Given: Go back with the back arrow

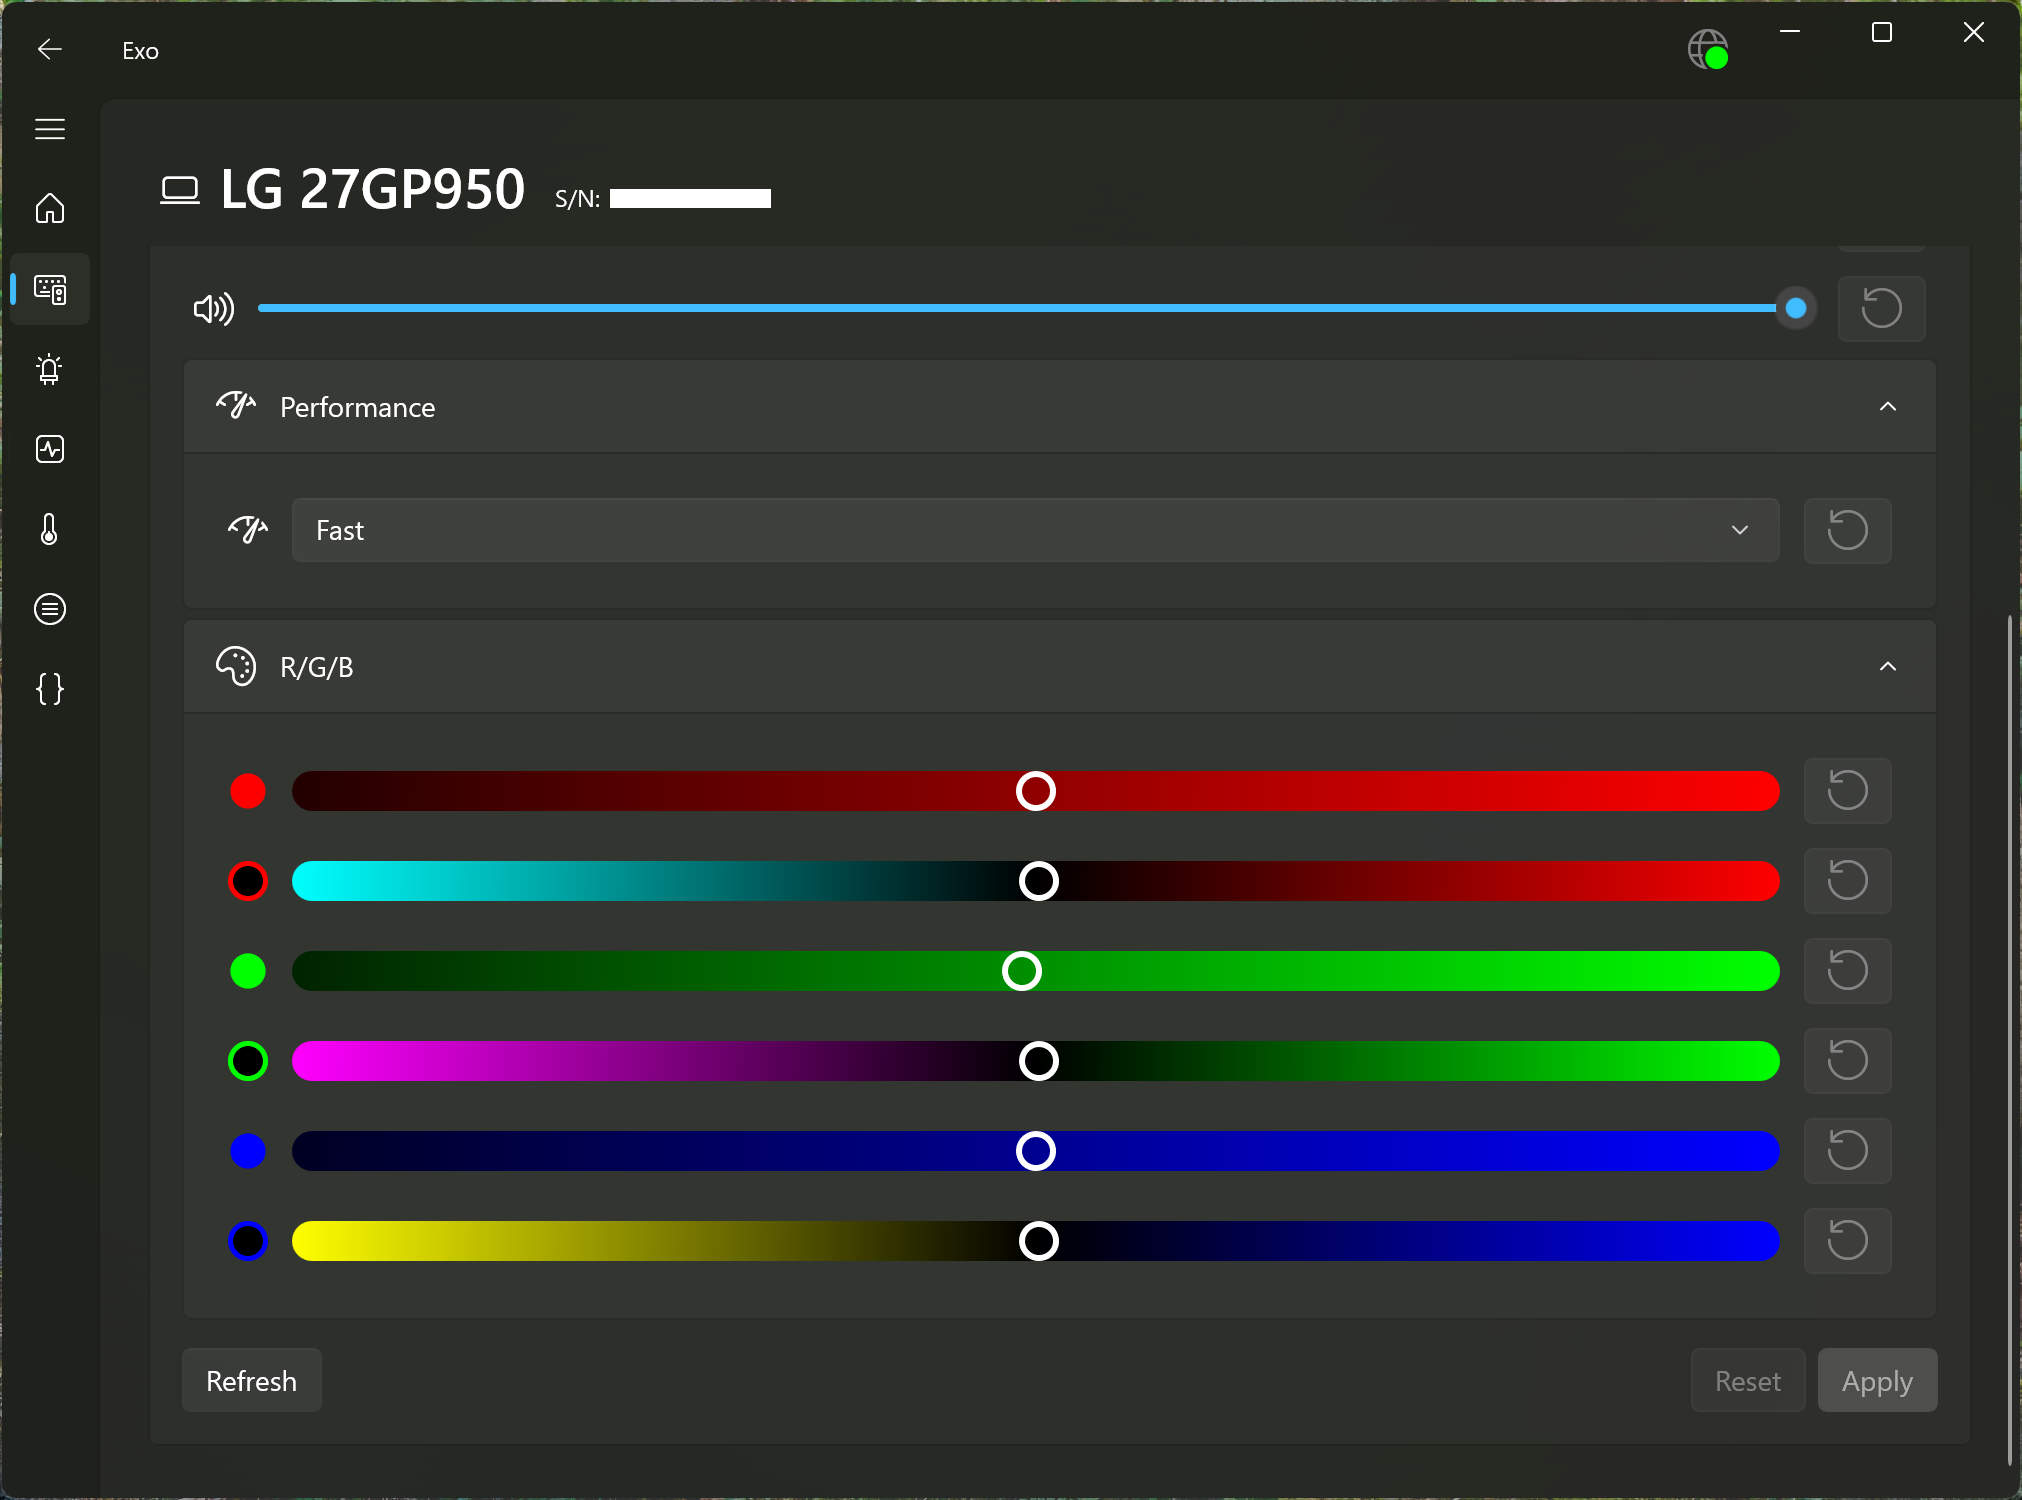Looking at the screenshot, I should click(x=50, y=49).
